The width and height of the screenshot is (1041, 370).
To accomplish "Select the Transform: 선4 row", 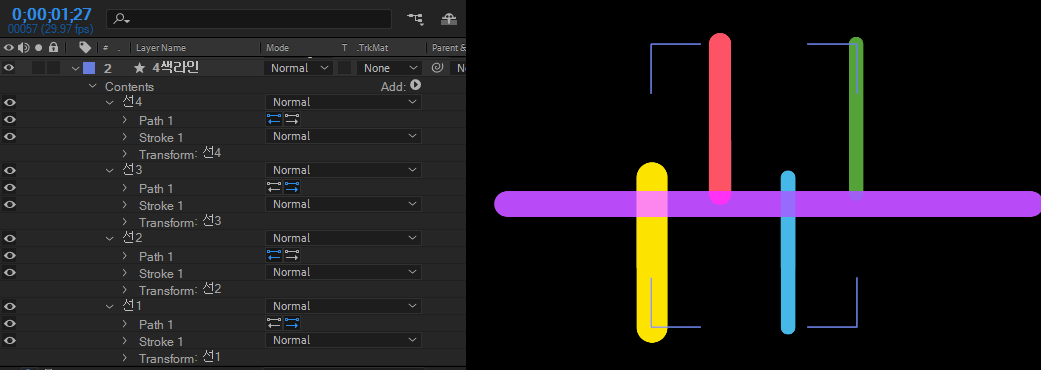I will (180, 154).
